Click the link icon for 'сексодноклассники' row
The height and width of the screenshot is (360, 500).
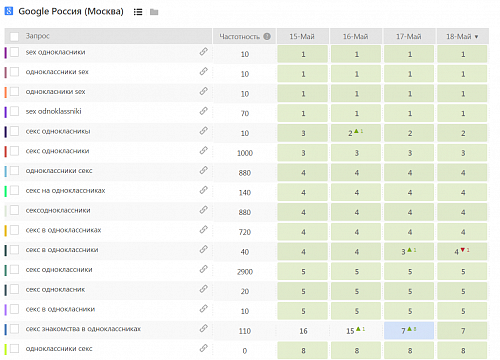pyautogui.click(x=204, y=210)
